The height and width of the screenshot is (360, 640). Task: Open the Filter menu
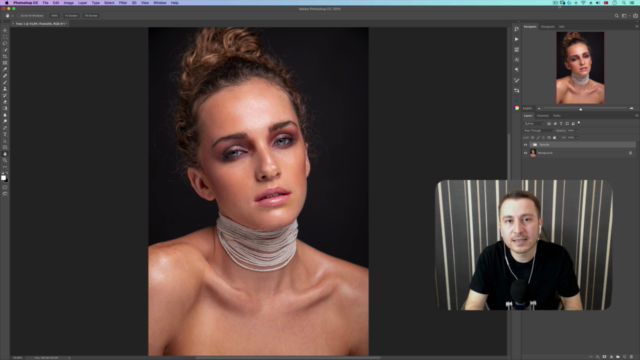[123, 3]
